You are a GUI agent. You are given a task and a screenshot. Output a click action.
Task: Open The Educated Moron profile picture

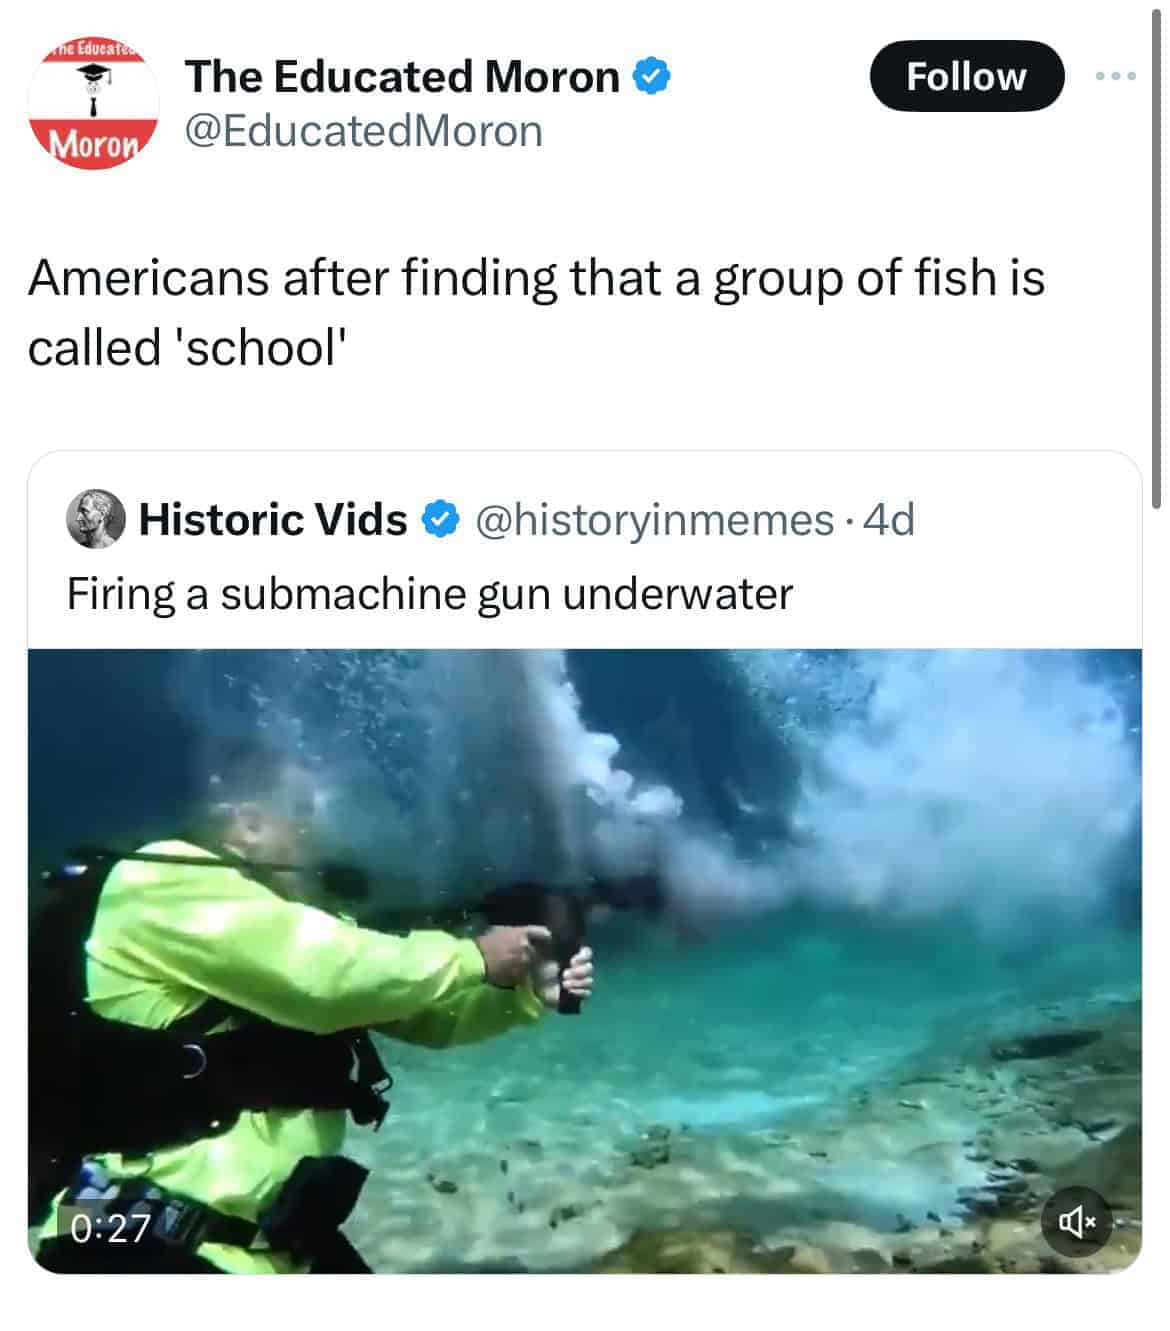click(93, 104)
